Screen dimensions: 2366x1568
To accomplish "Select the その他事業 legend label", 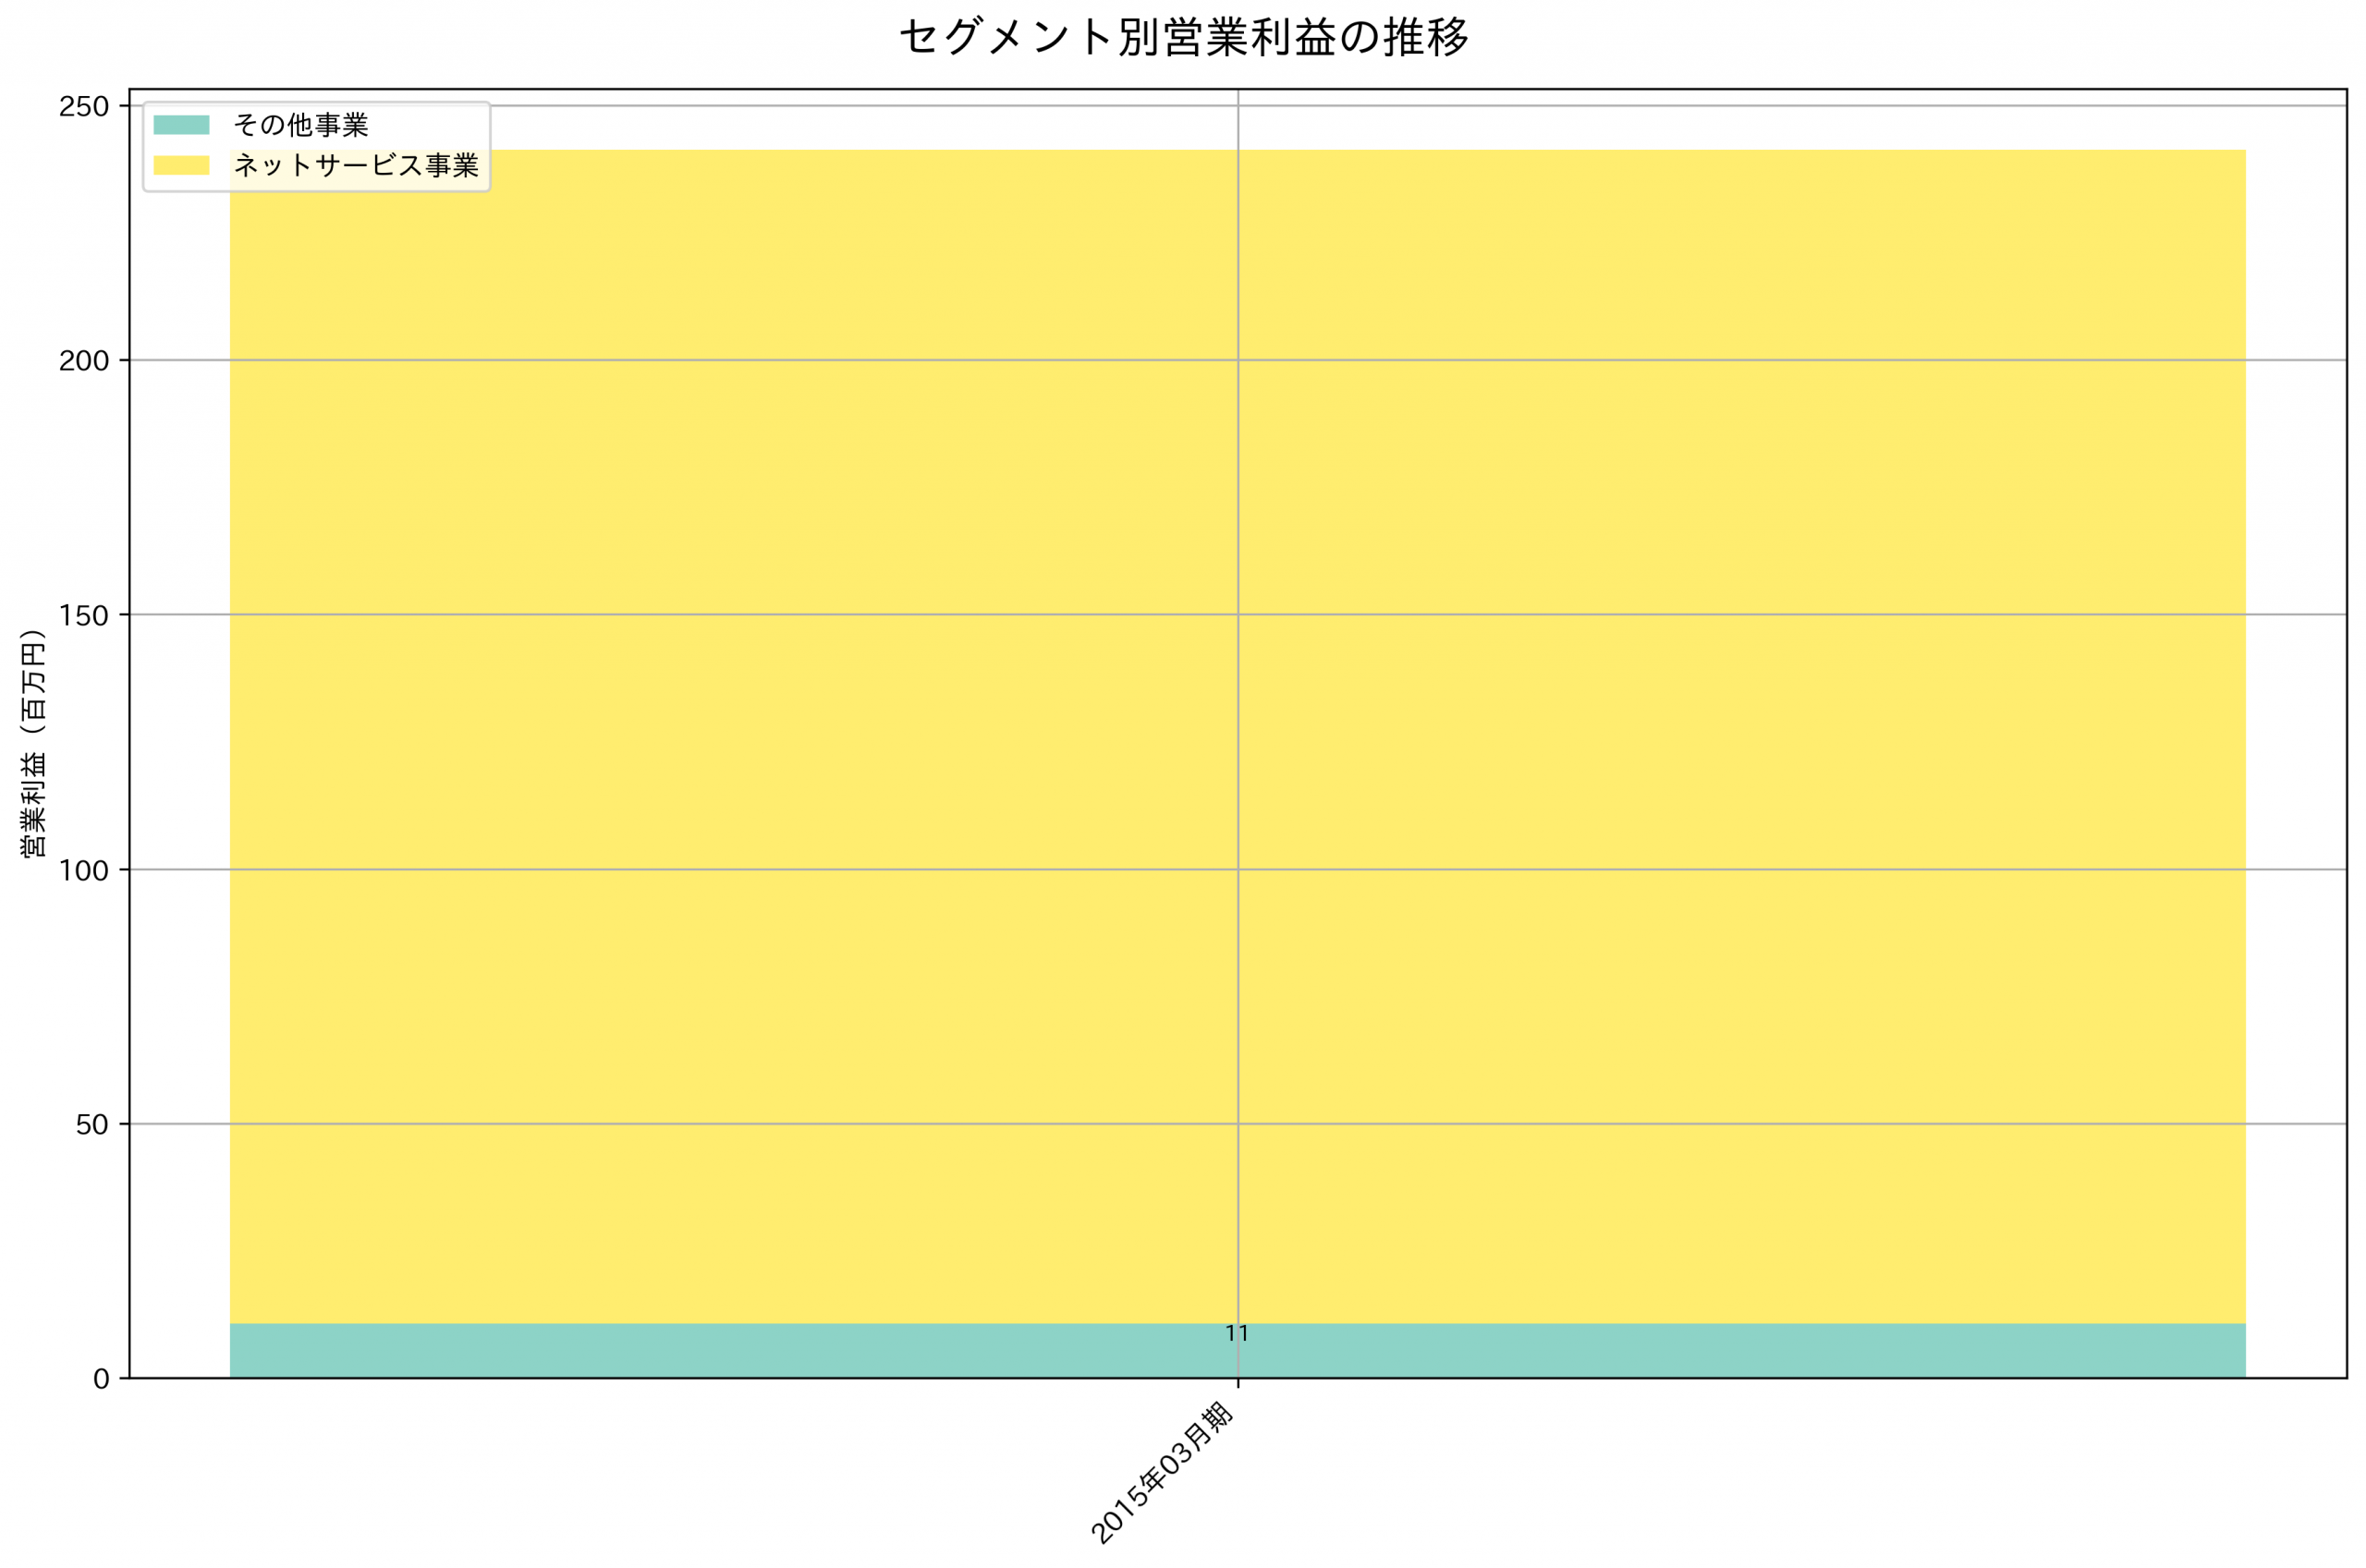I will click(301, 125).
